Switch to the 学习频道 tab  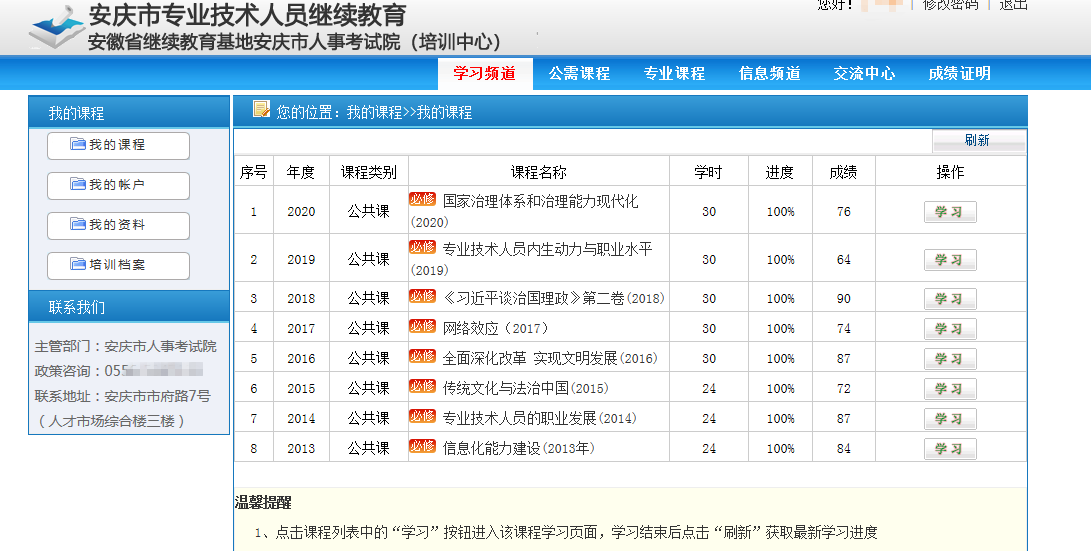484,73
